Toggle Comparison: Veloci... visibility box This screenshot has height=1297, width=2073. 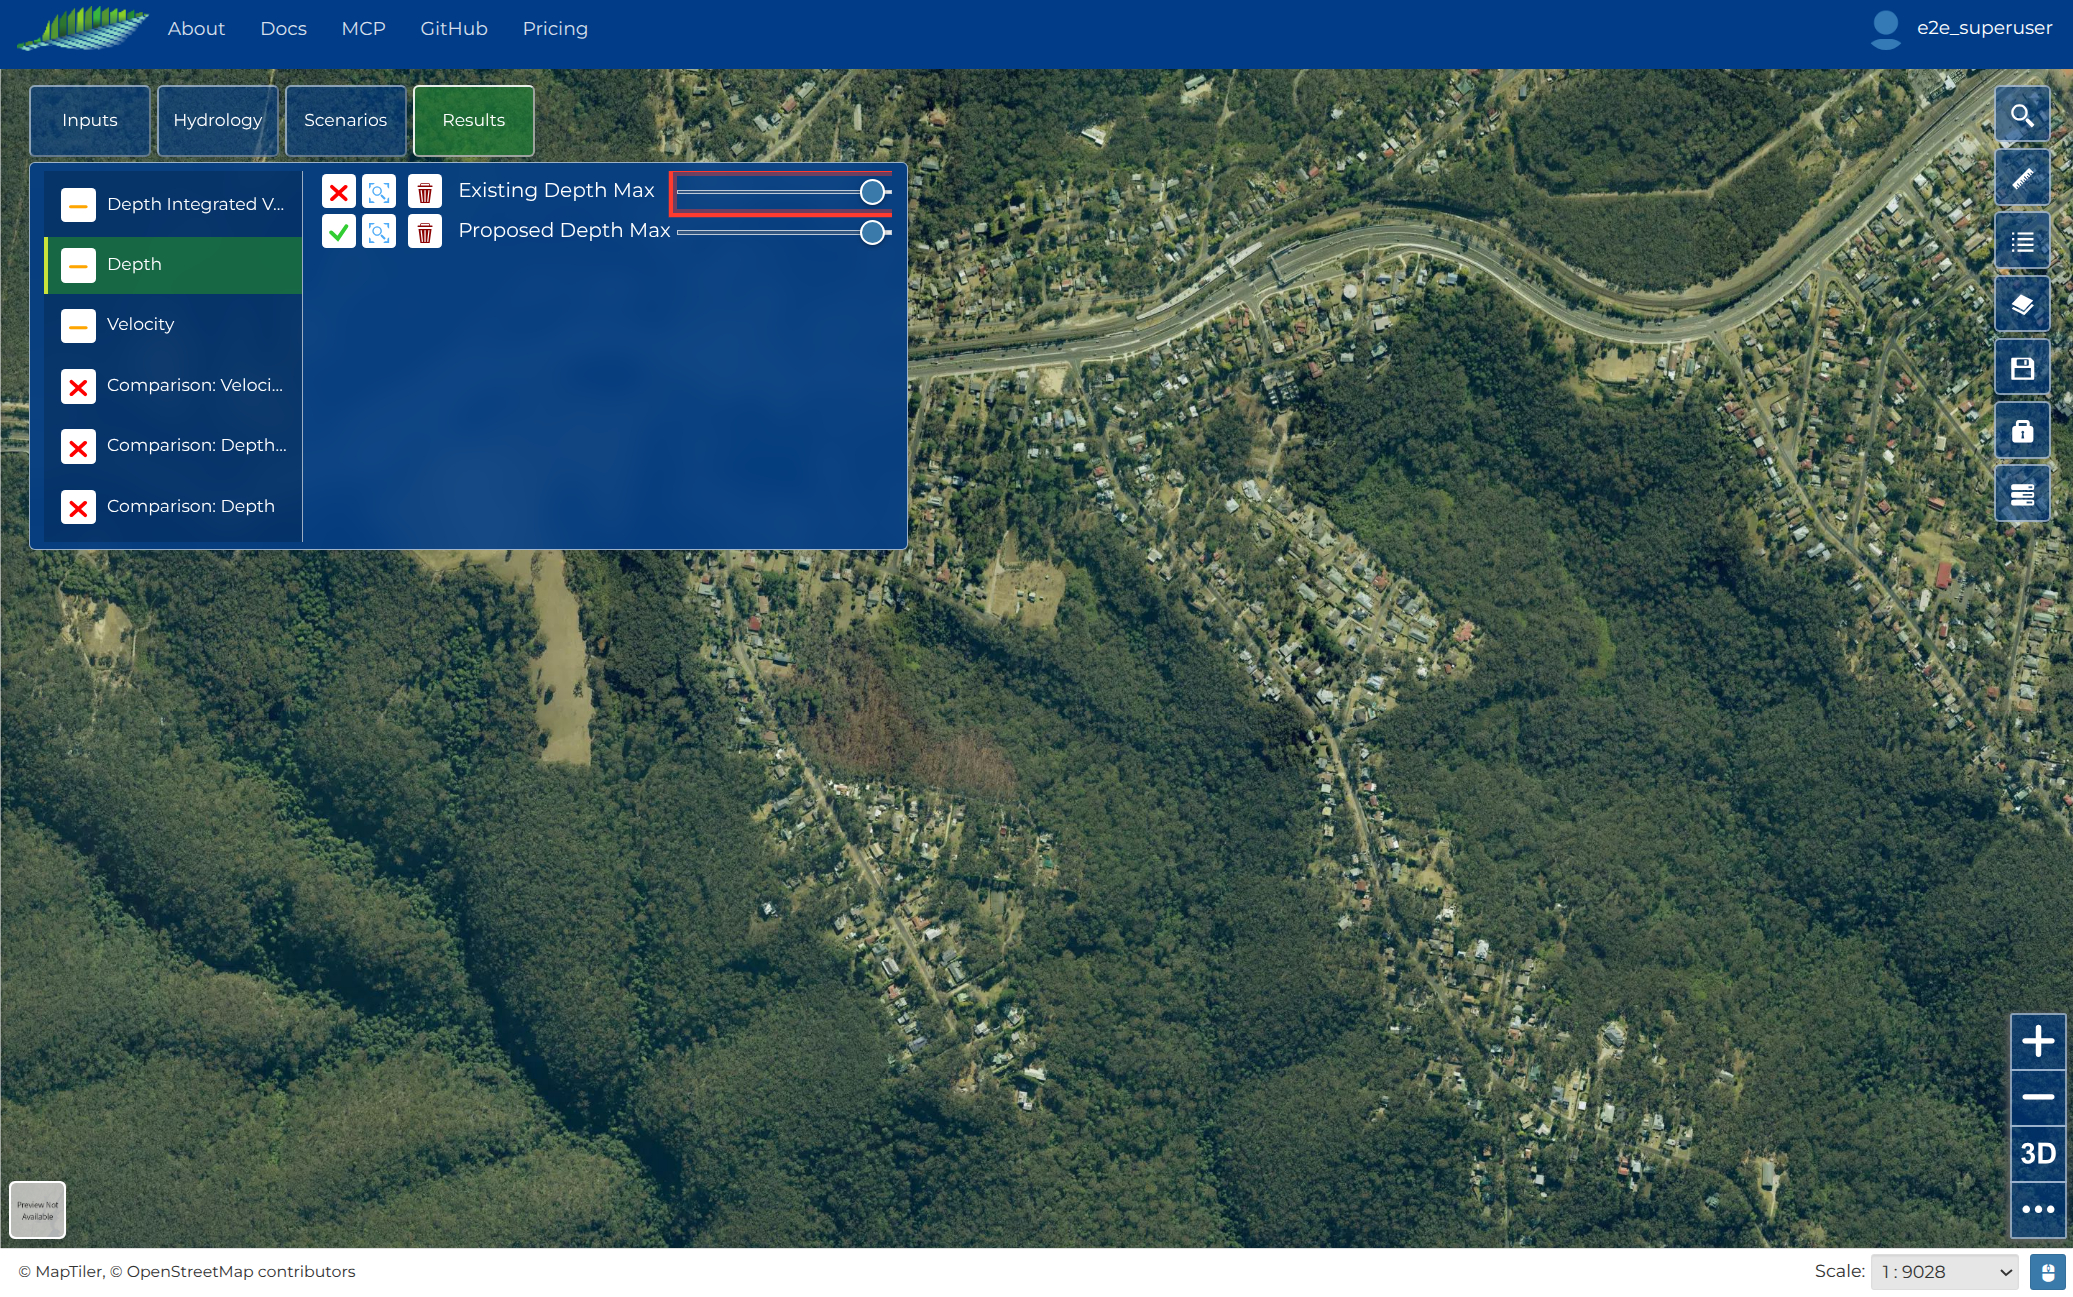(78, 386)
